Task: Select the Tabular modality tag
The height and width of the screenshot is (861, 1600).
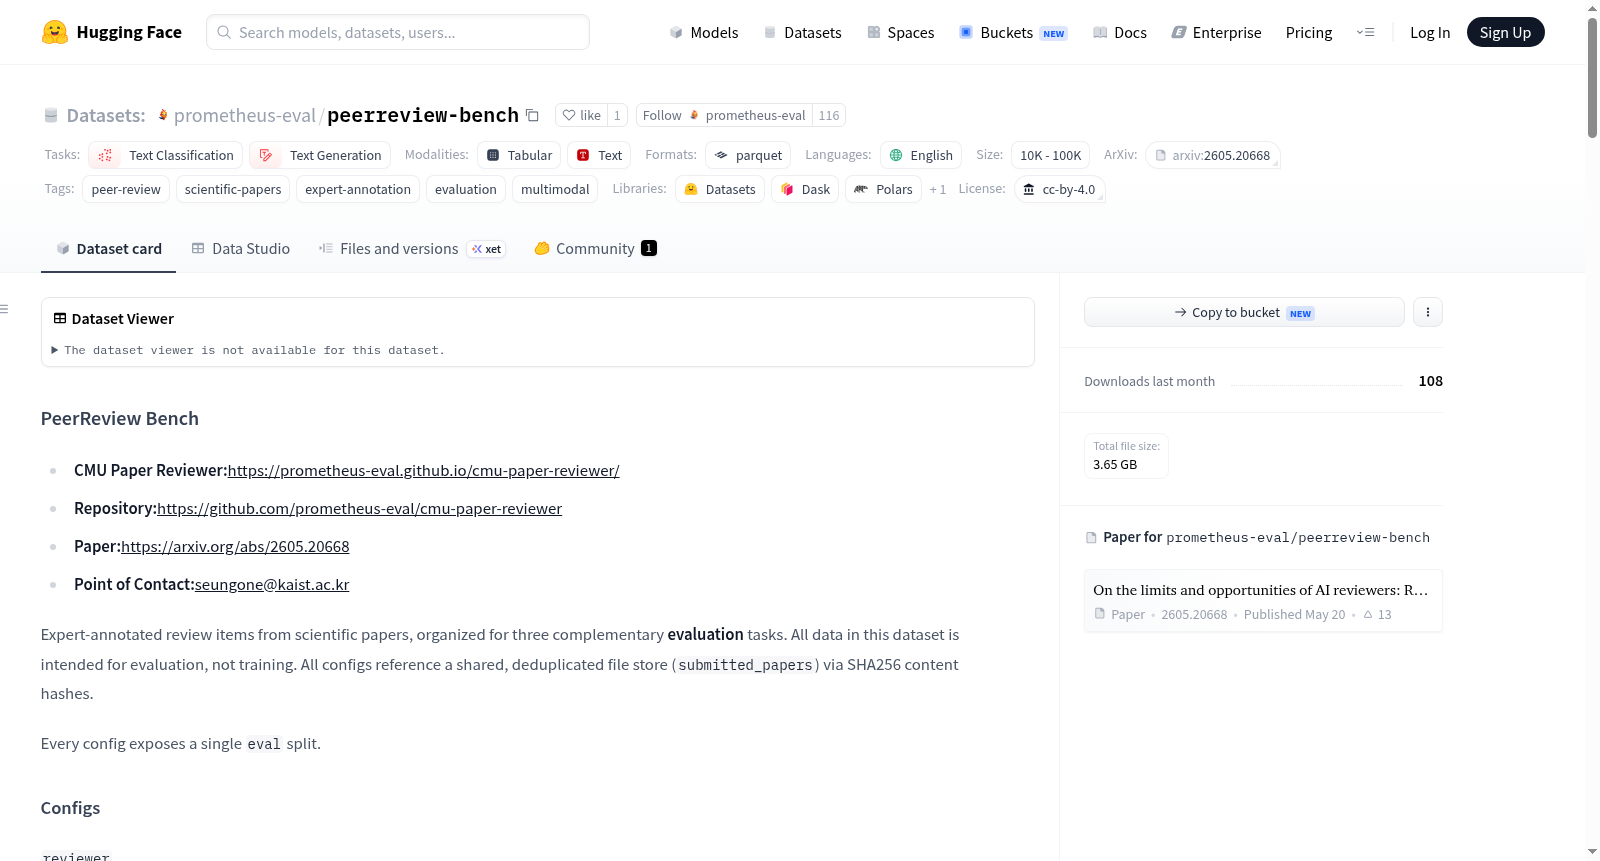Action: 519,155
